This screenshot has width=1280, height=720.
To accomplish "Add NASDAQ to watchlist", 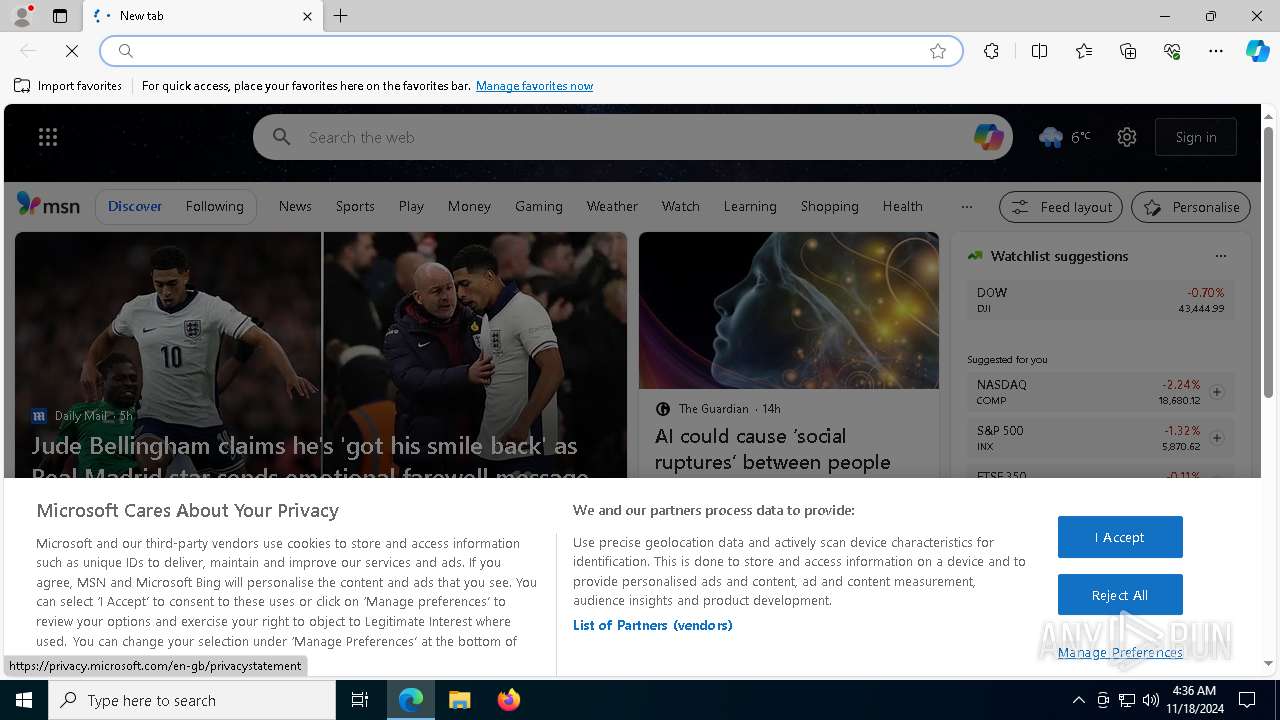I will (x=1216, y=392).
